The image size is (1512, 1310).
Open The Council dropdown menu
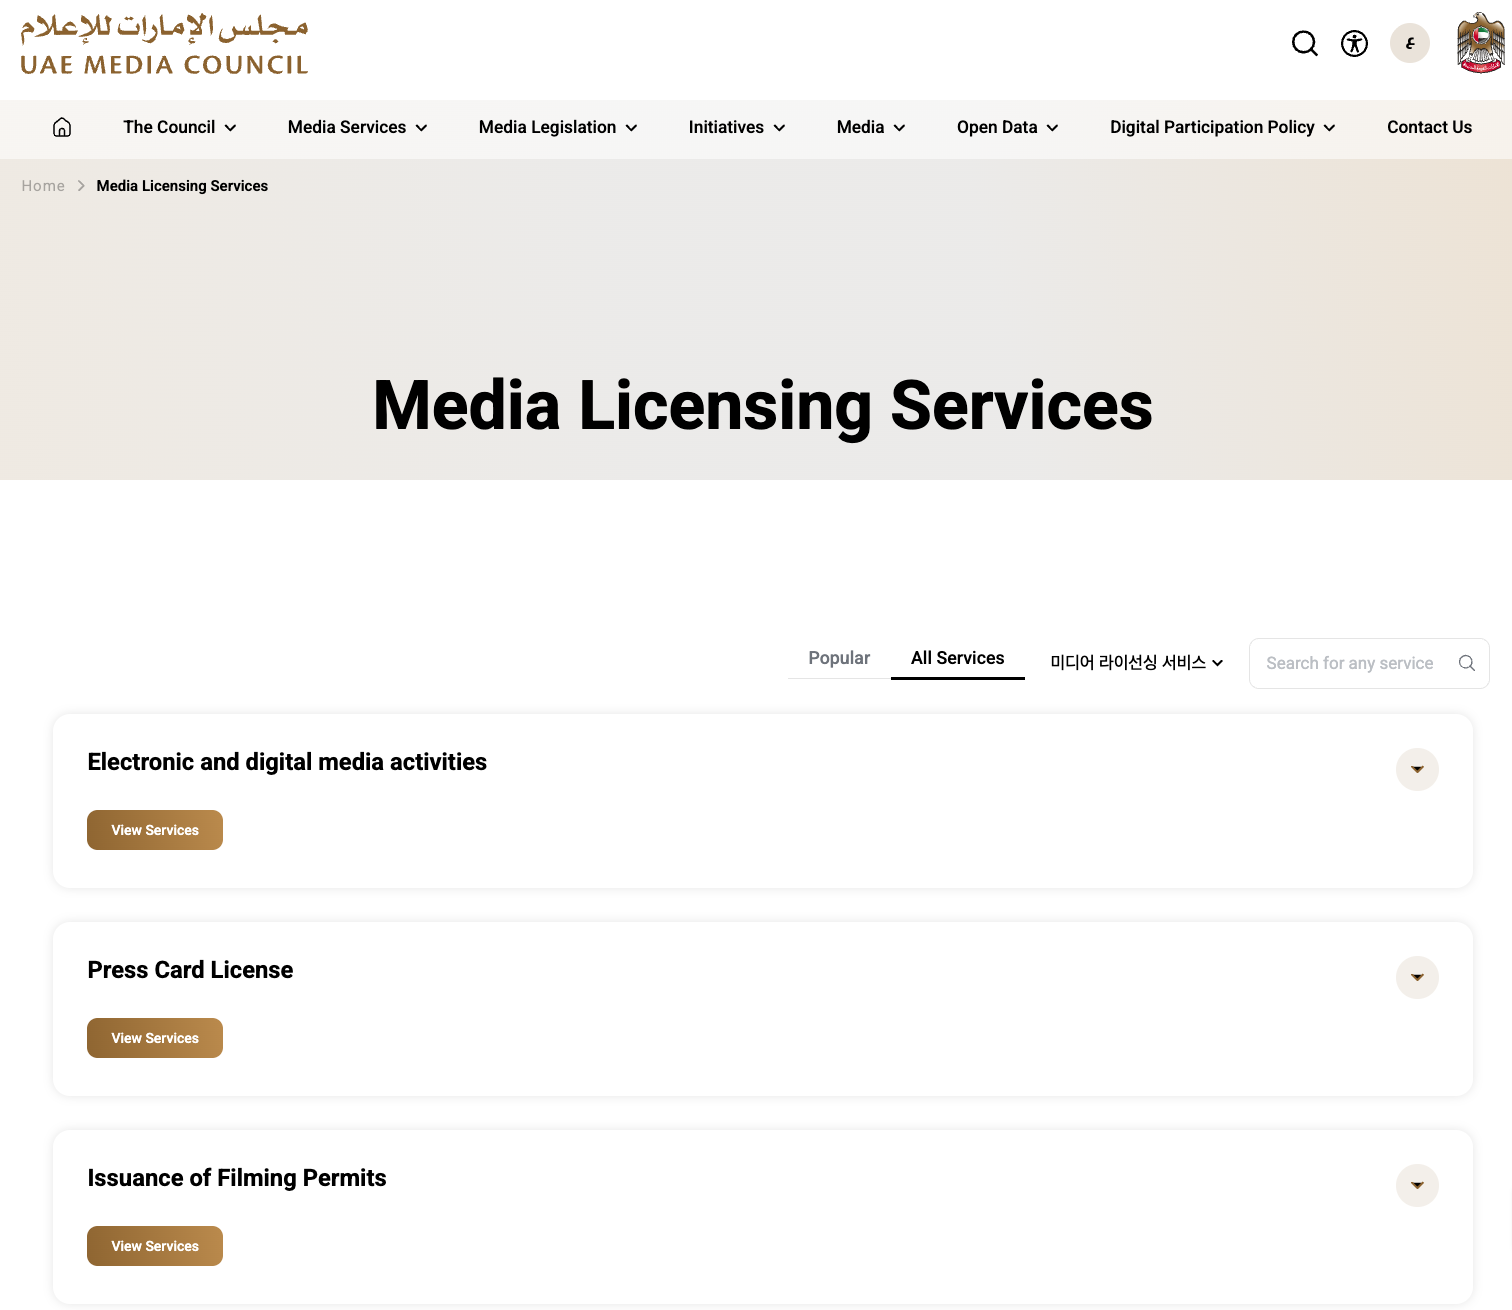tap(179, 127)
